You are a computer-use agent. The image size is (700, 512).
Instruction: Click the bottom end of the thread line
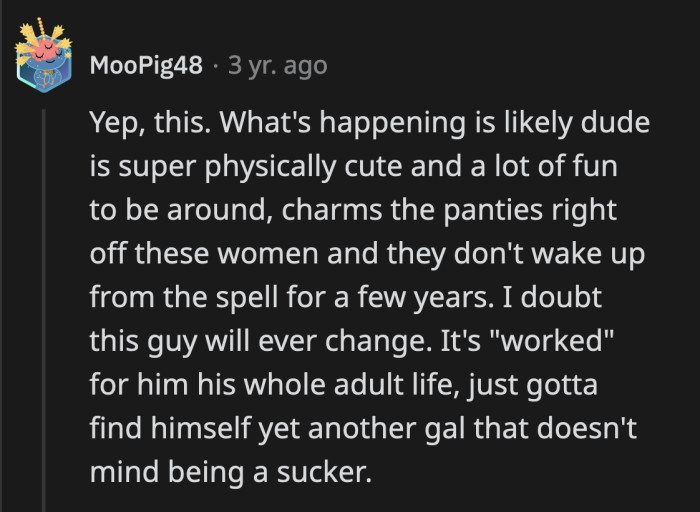click(x=44, y=488)
